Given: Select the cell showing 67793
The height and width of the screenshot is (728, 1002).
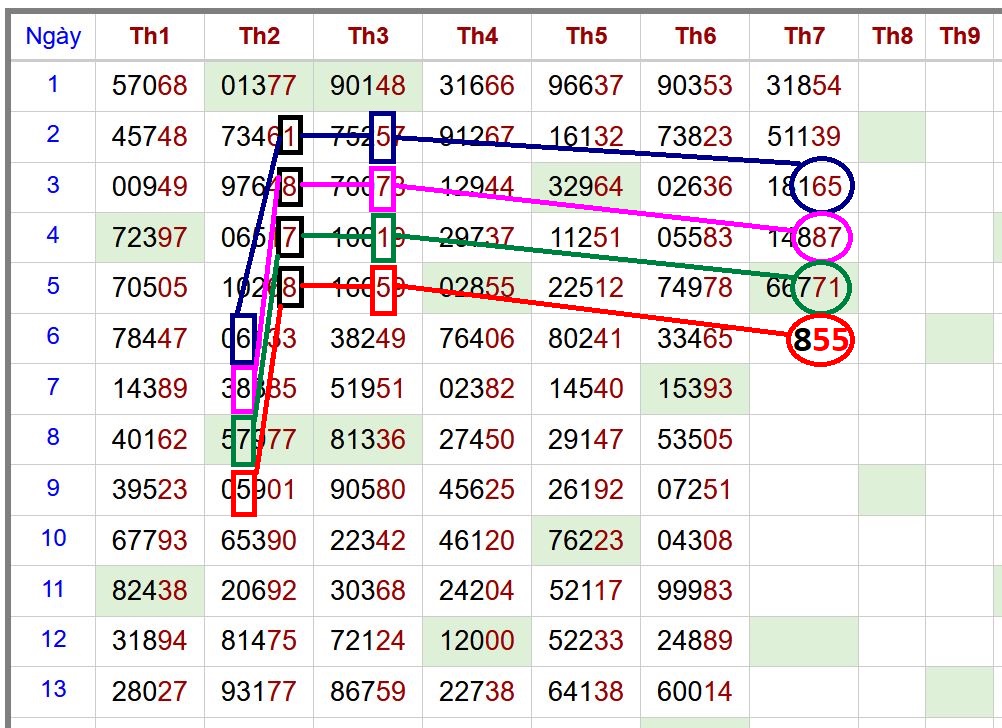Looking at the screenshot, I should (x=150, y=540).
